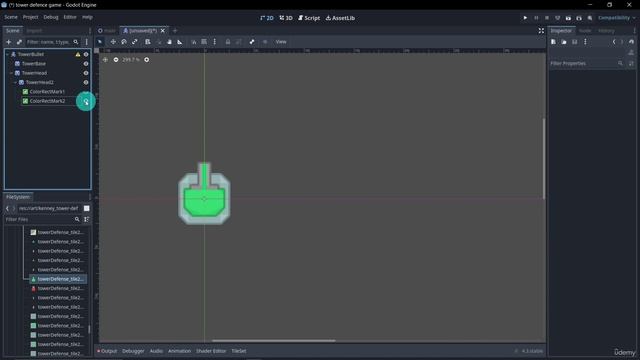This screenshot has width=640, height=360.
Task: Switch to the Node tab beside Inspector
Action: (x=585, y=31)
